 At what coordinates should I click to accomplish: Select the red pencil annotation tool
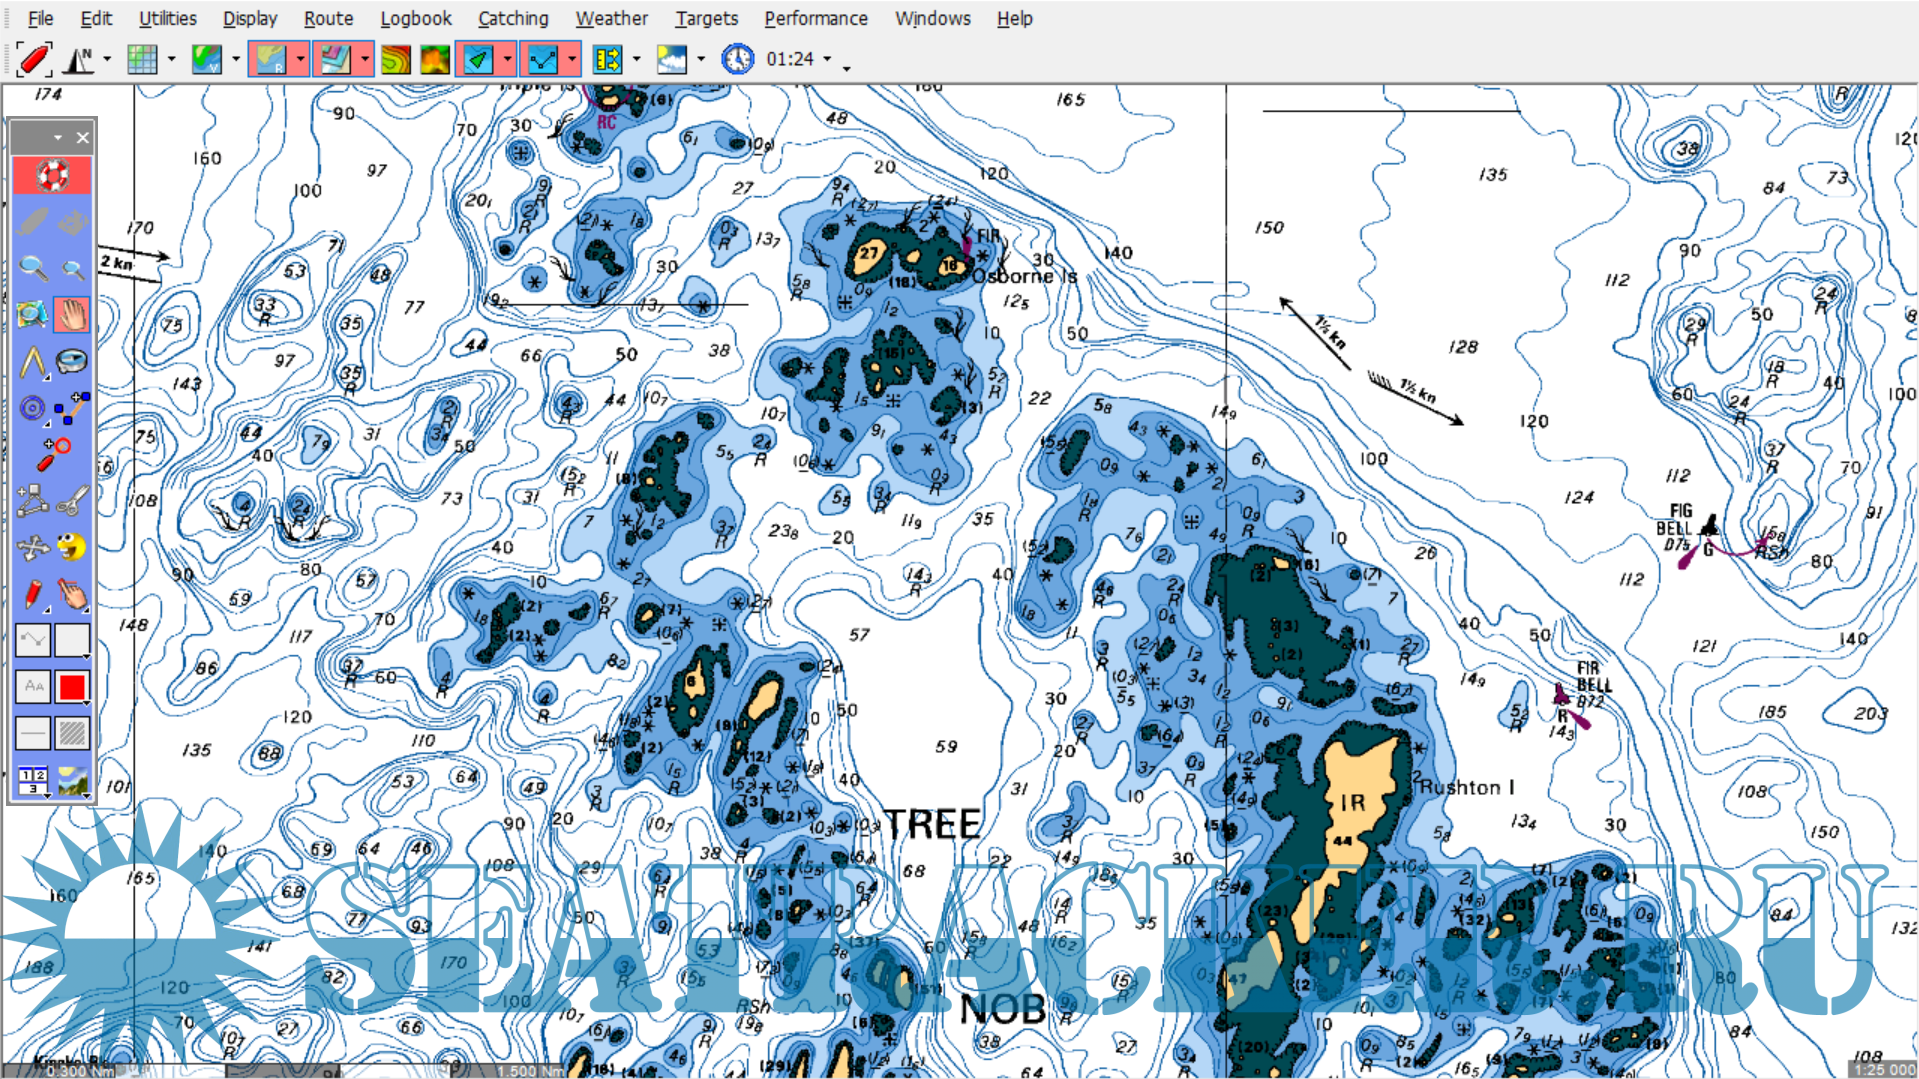click(x=33, y=594)
